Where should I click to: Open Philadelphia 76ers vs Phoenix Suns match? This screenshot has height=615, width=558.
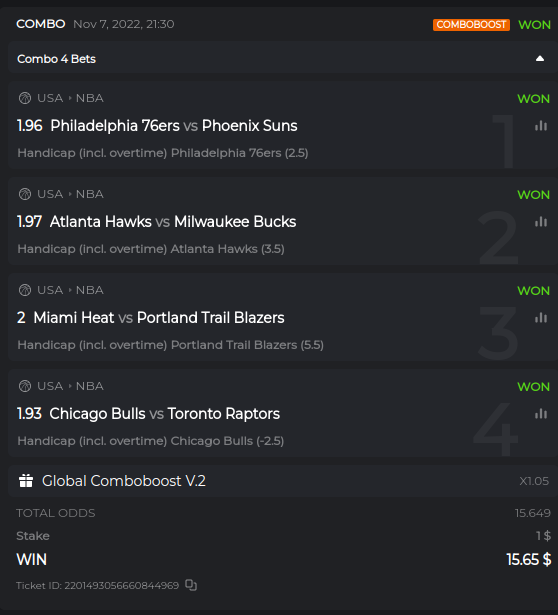174,126
